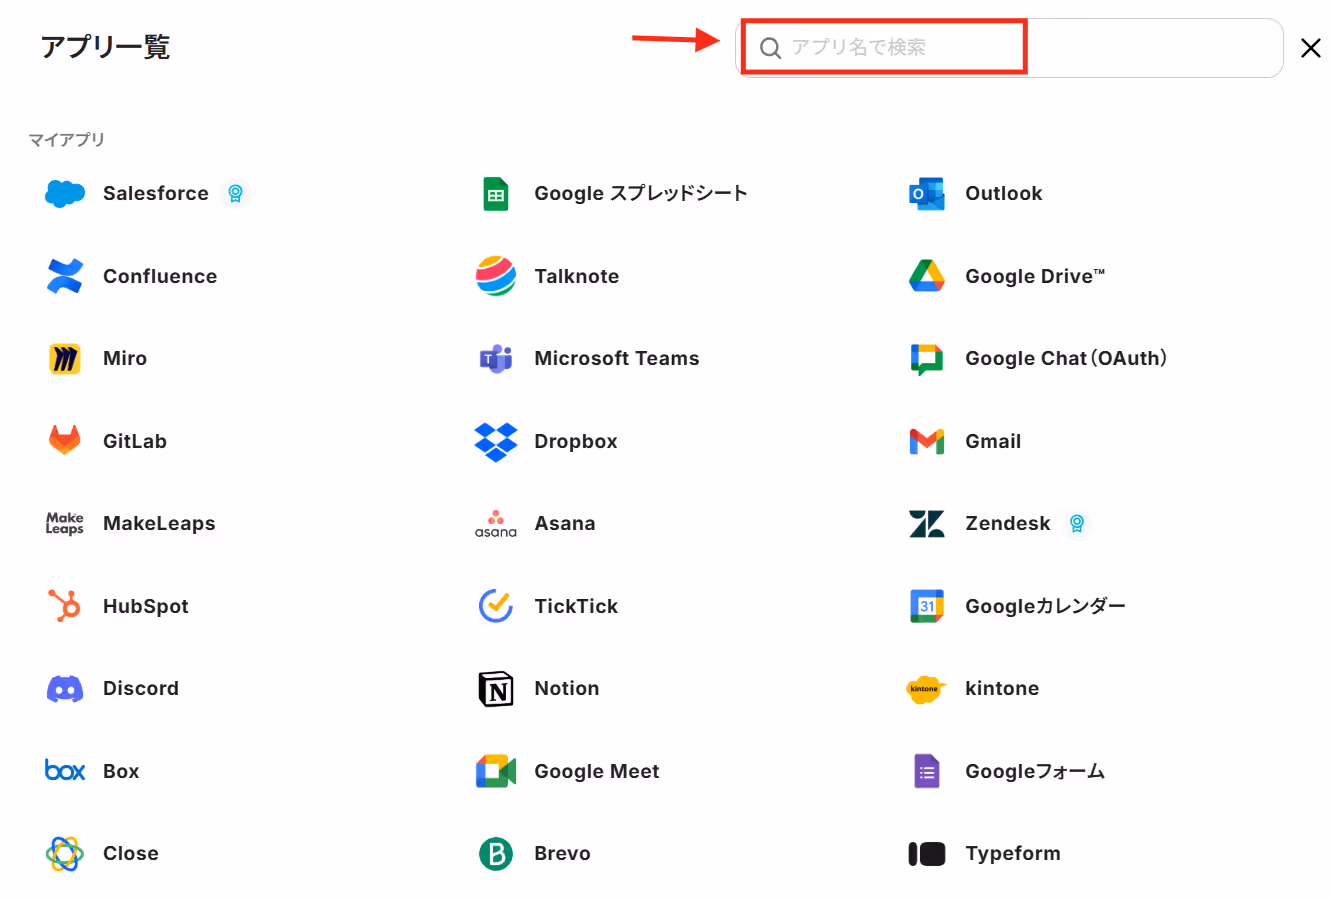Click the Notion icon
Image resolution: width=1331 pixels, height=900 pixels.
coord(496,689)
